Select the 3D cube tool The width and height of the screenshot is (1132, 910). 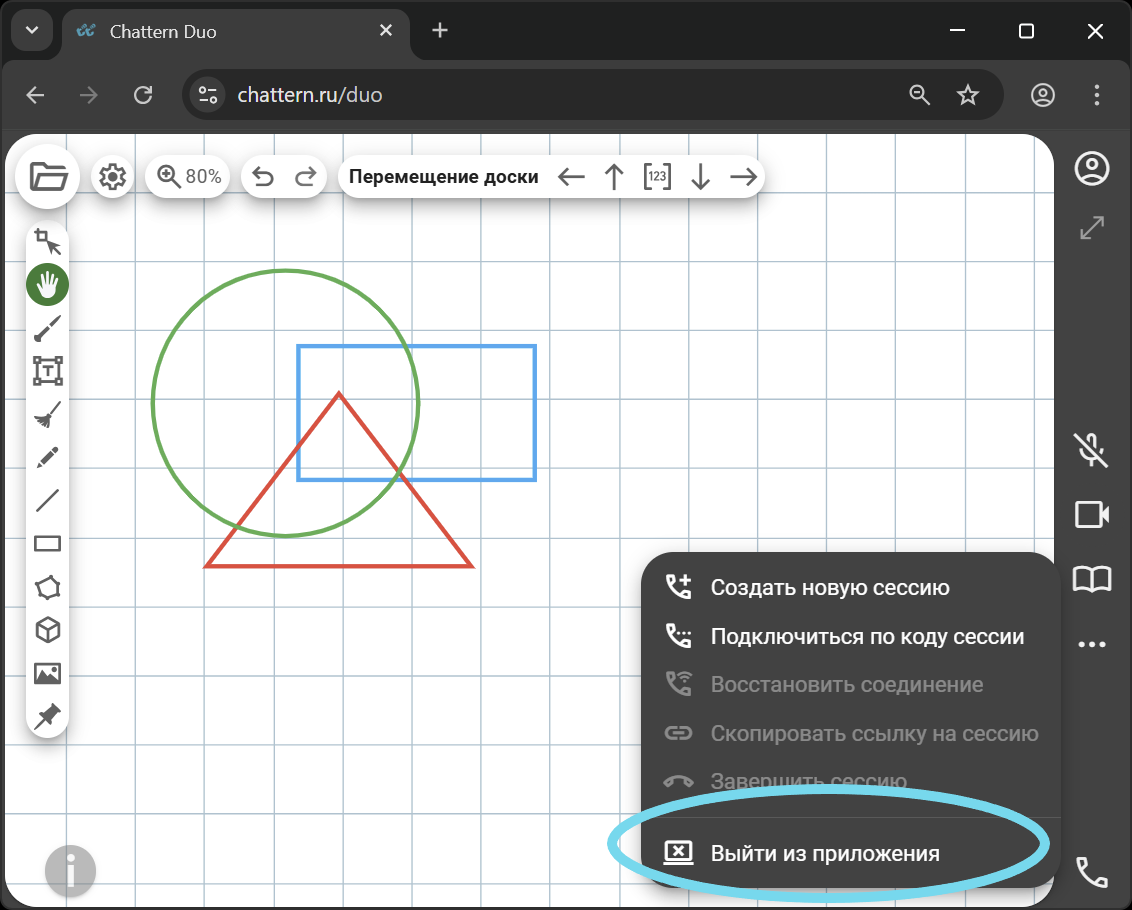click(x=47, y=630)
